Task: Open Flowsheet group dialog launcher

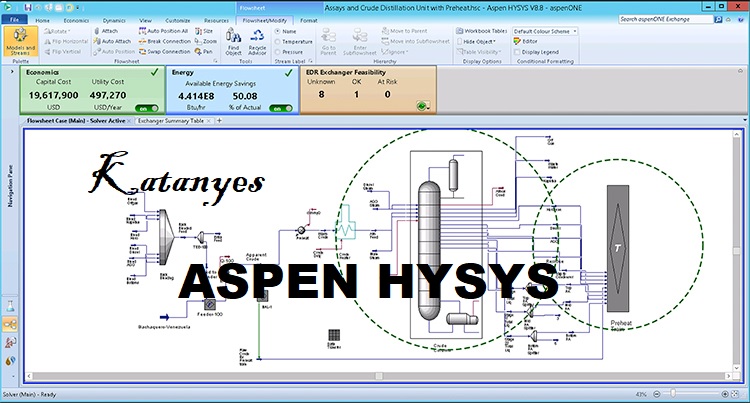Action: [x=215, y=61]
